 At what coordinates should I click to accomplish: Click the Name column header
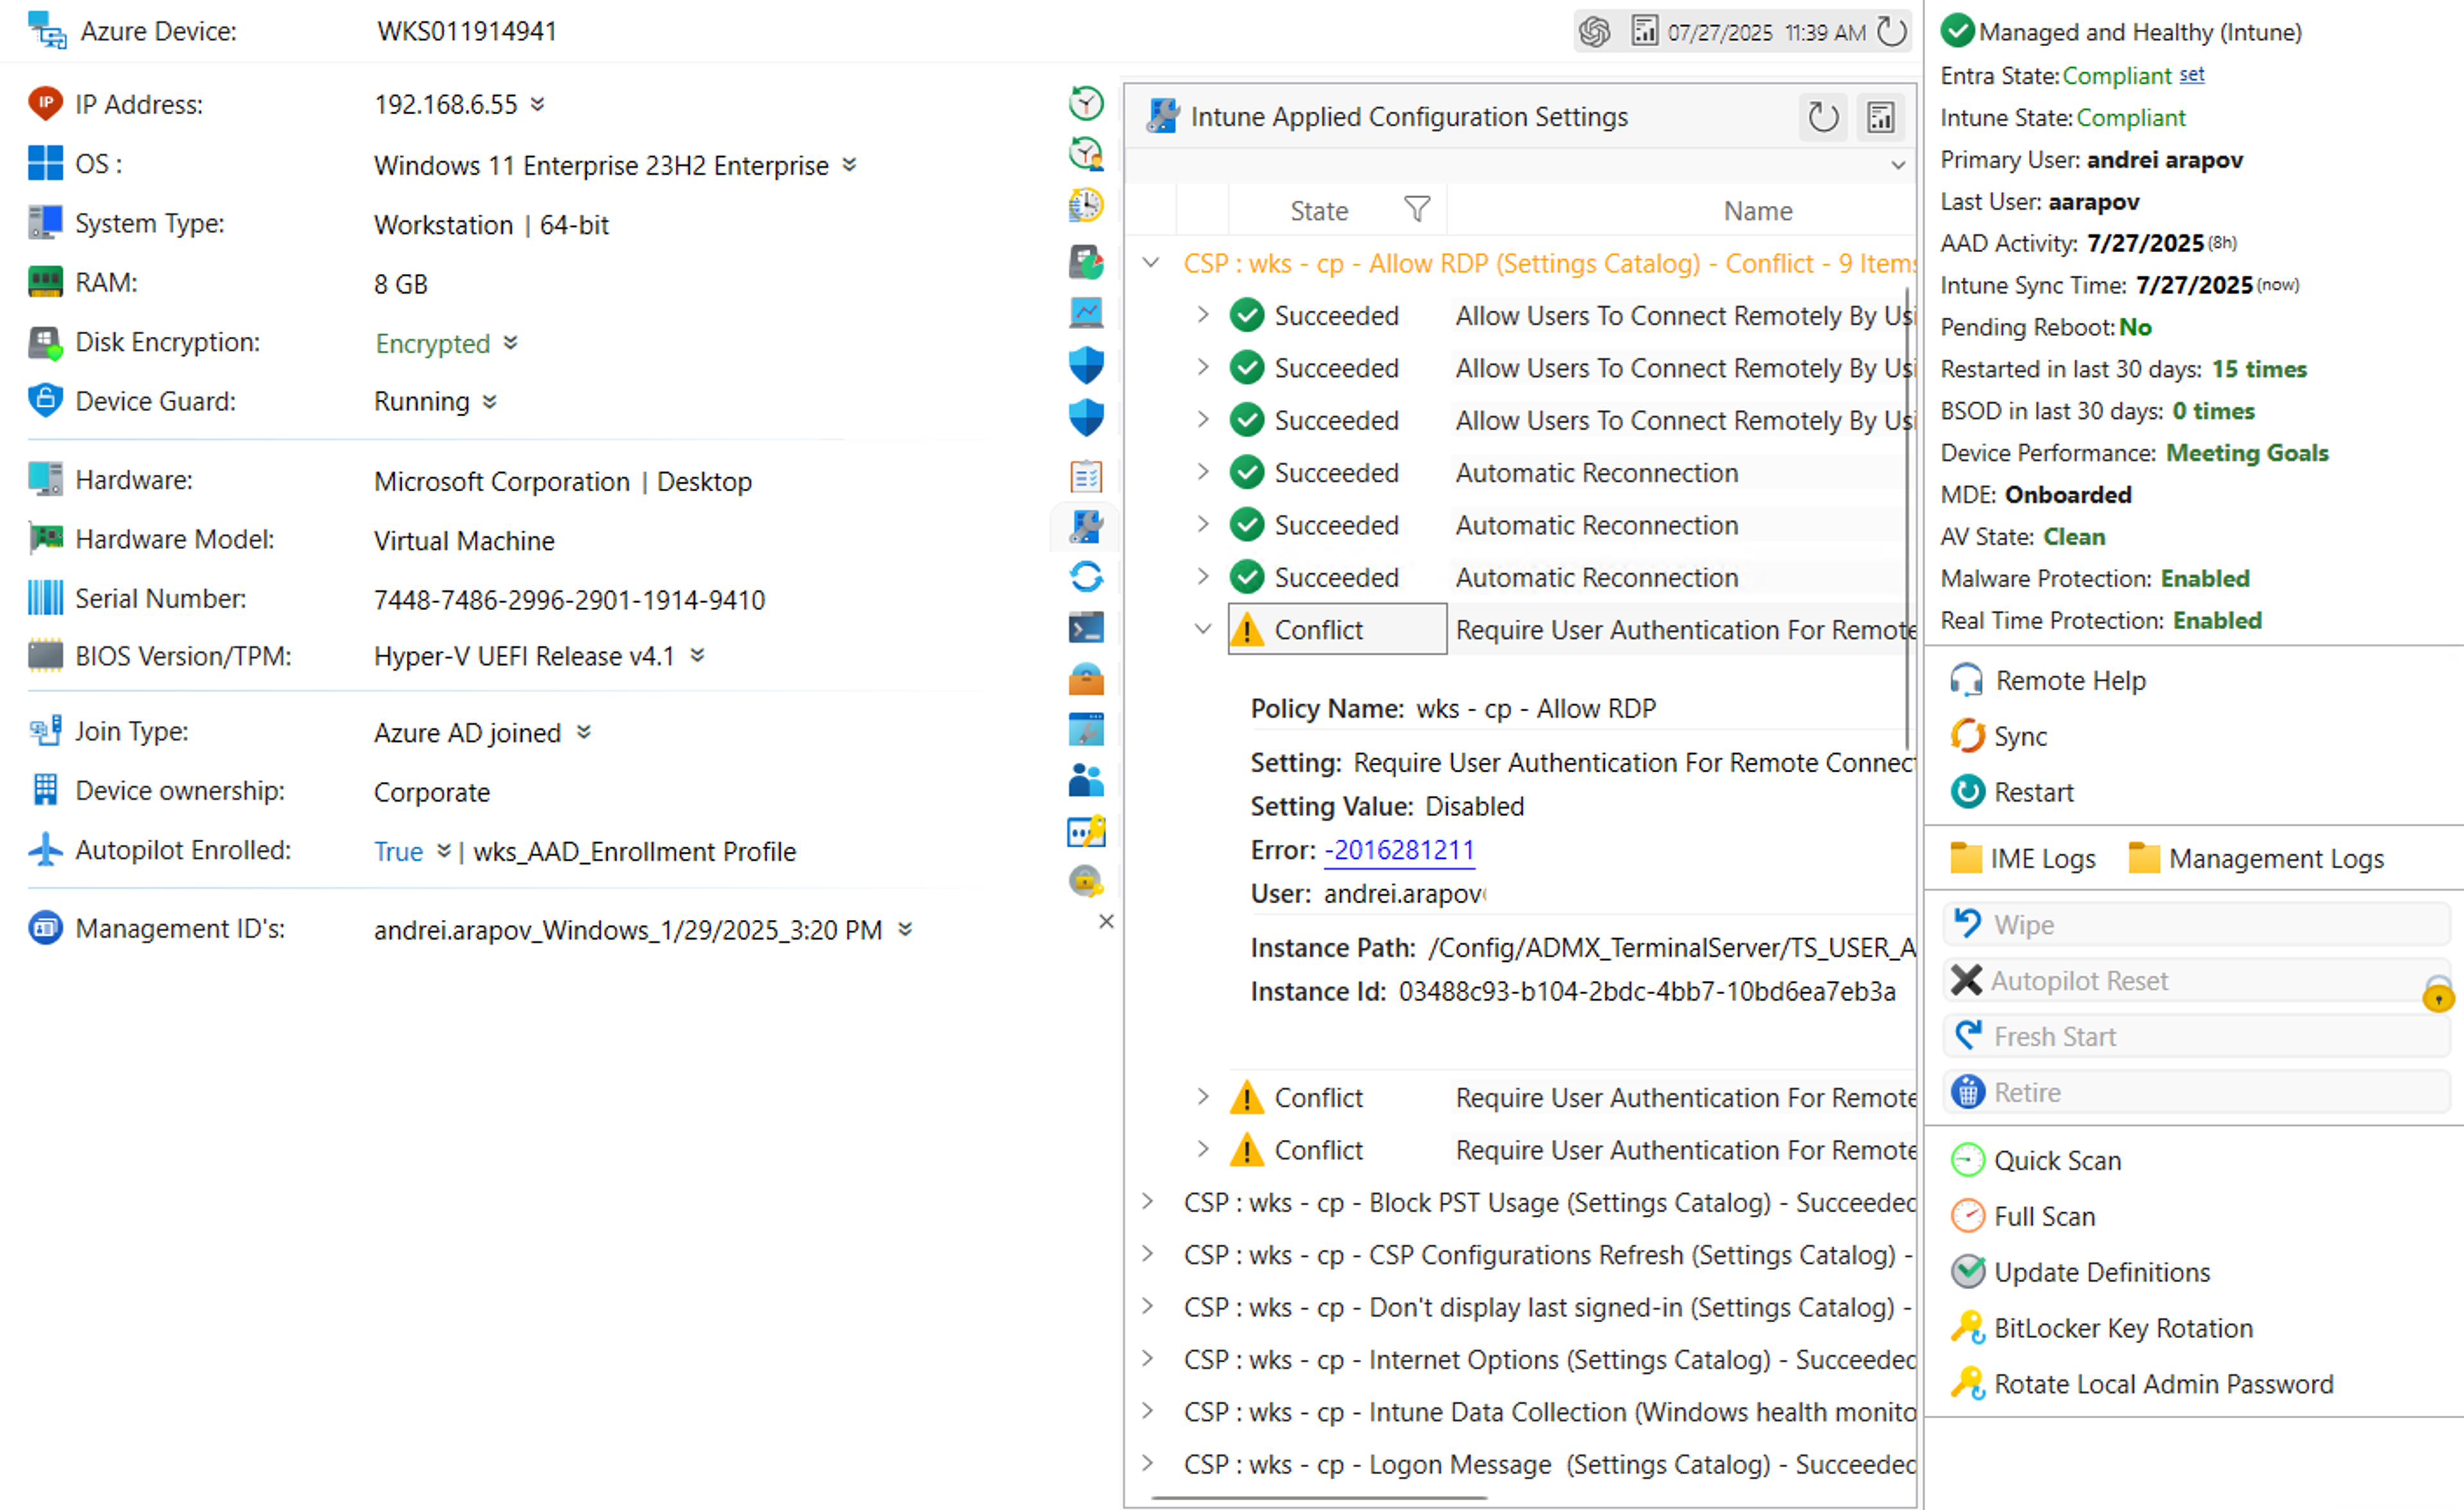tap(1757, 210)
